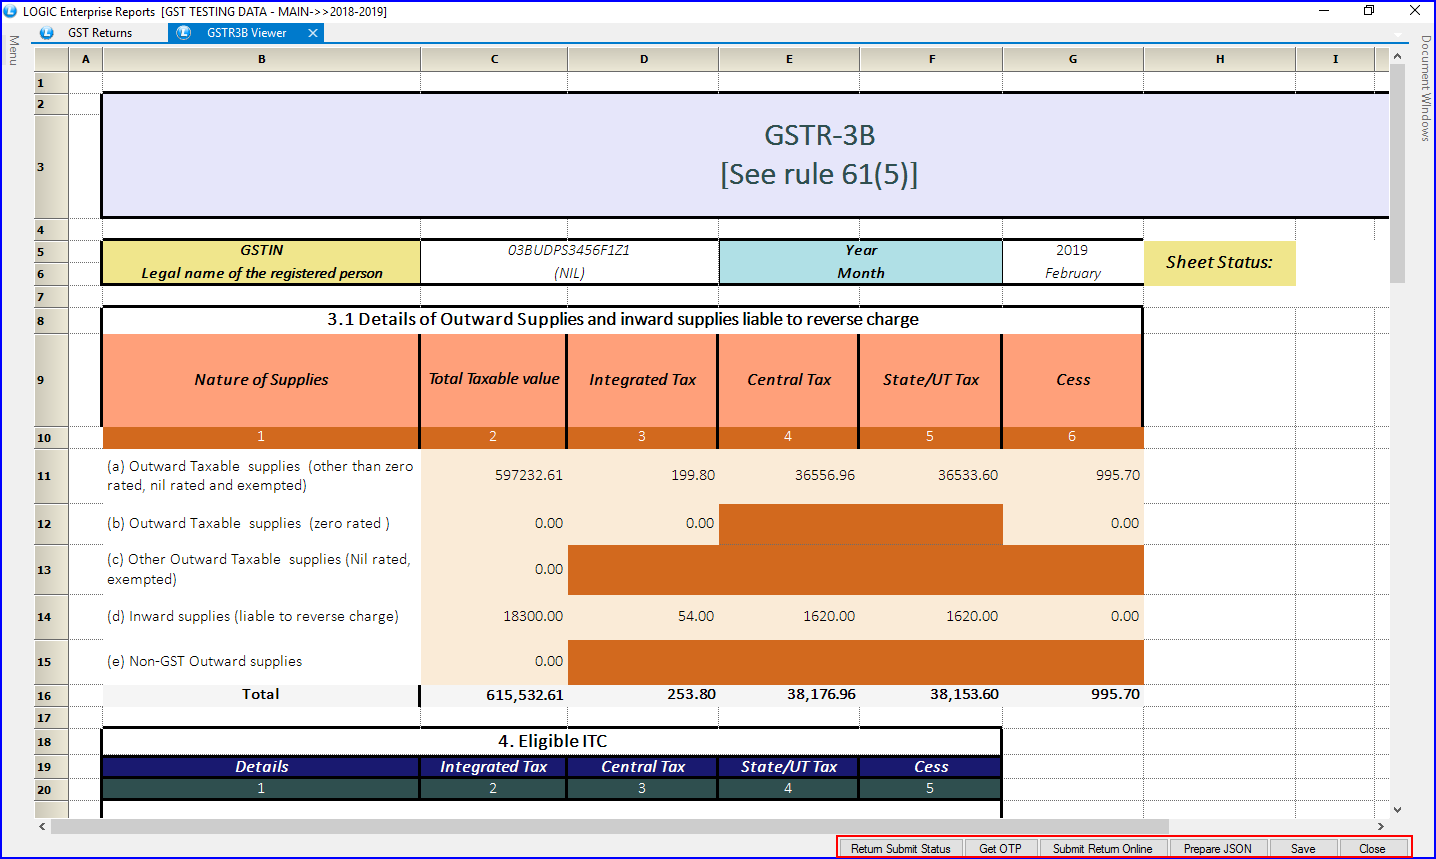1436x859 pixels.
Task: Save the GSTR-3B sheet
Action: coord(1303,848)
